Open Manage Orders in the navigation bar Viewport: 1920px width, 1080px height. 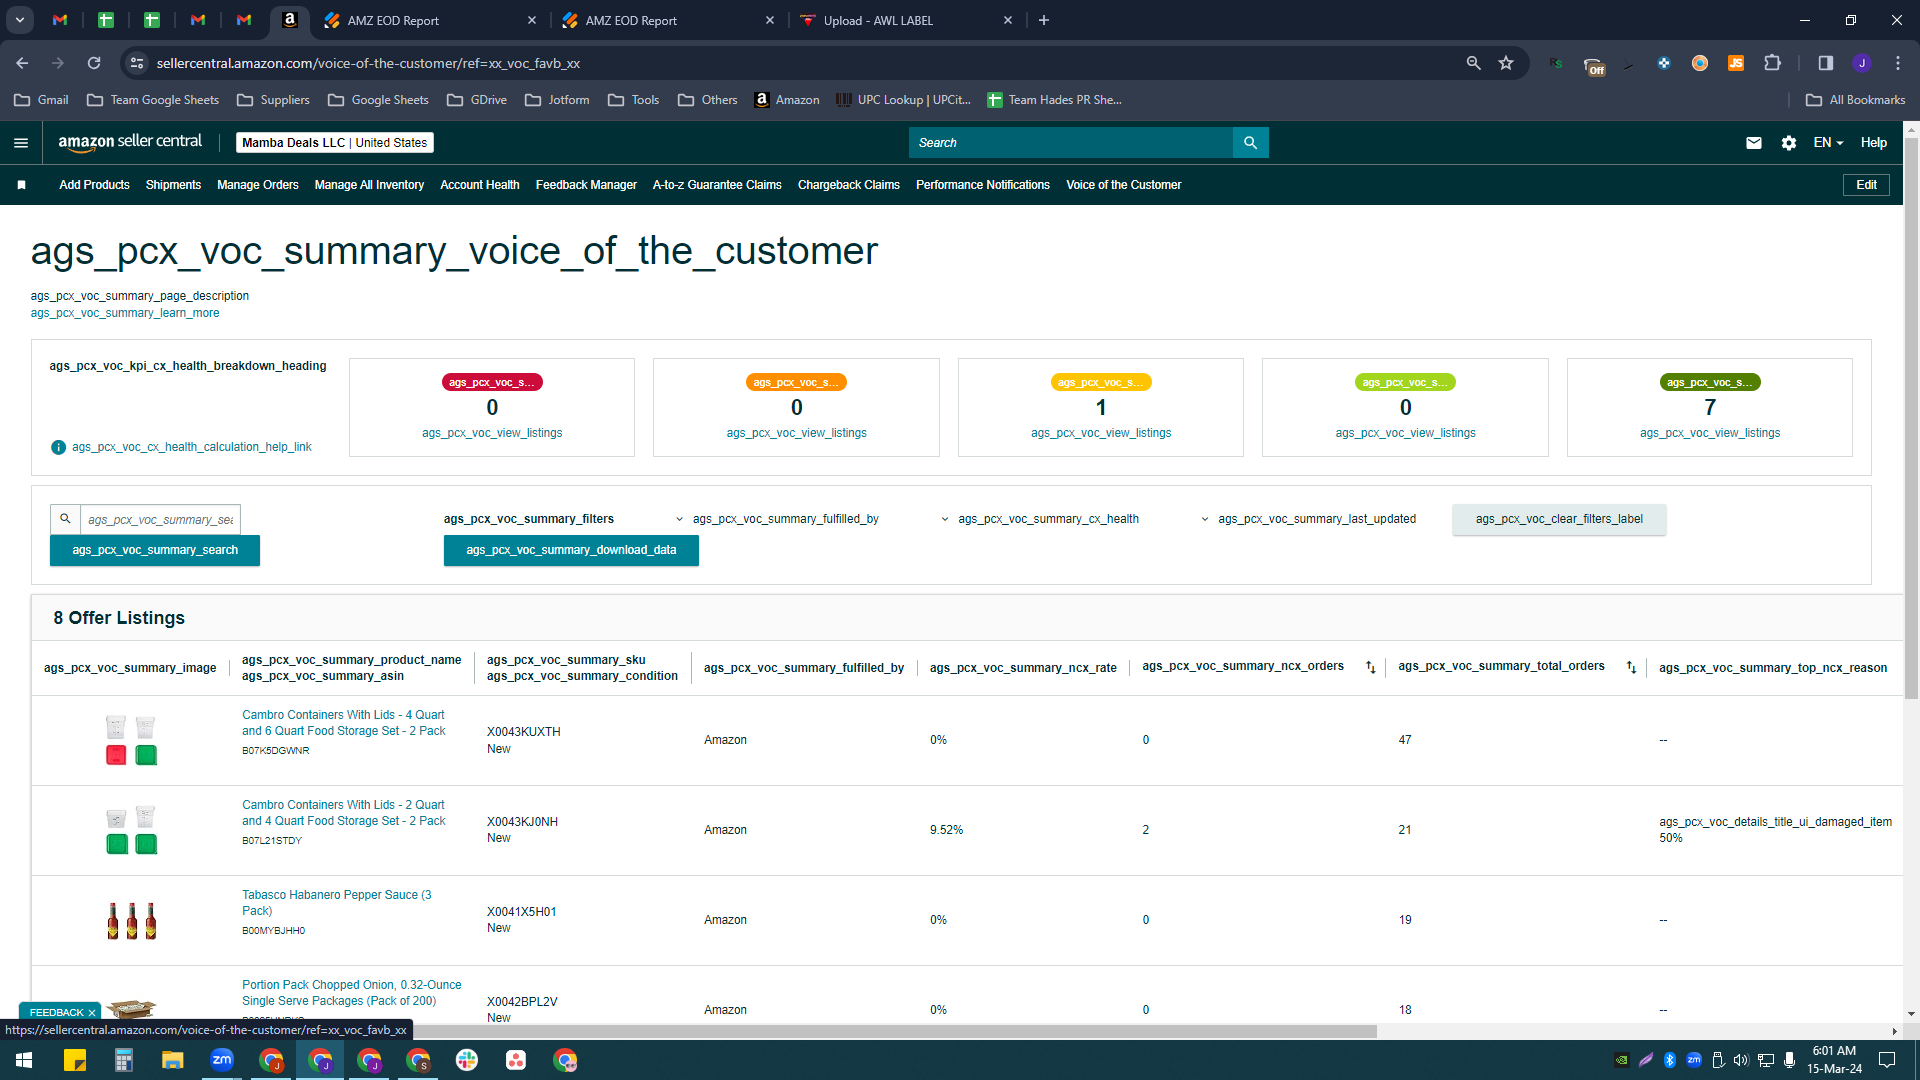pyautogui.click(x=258, y=185)
